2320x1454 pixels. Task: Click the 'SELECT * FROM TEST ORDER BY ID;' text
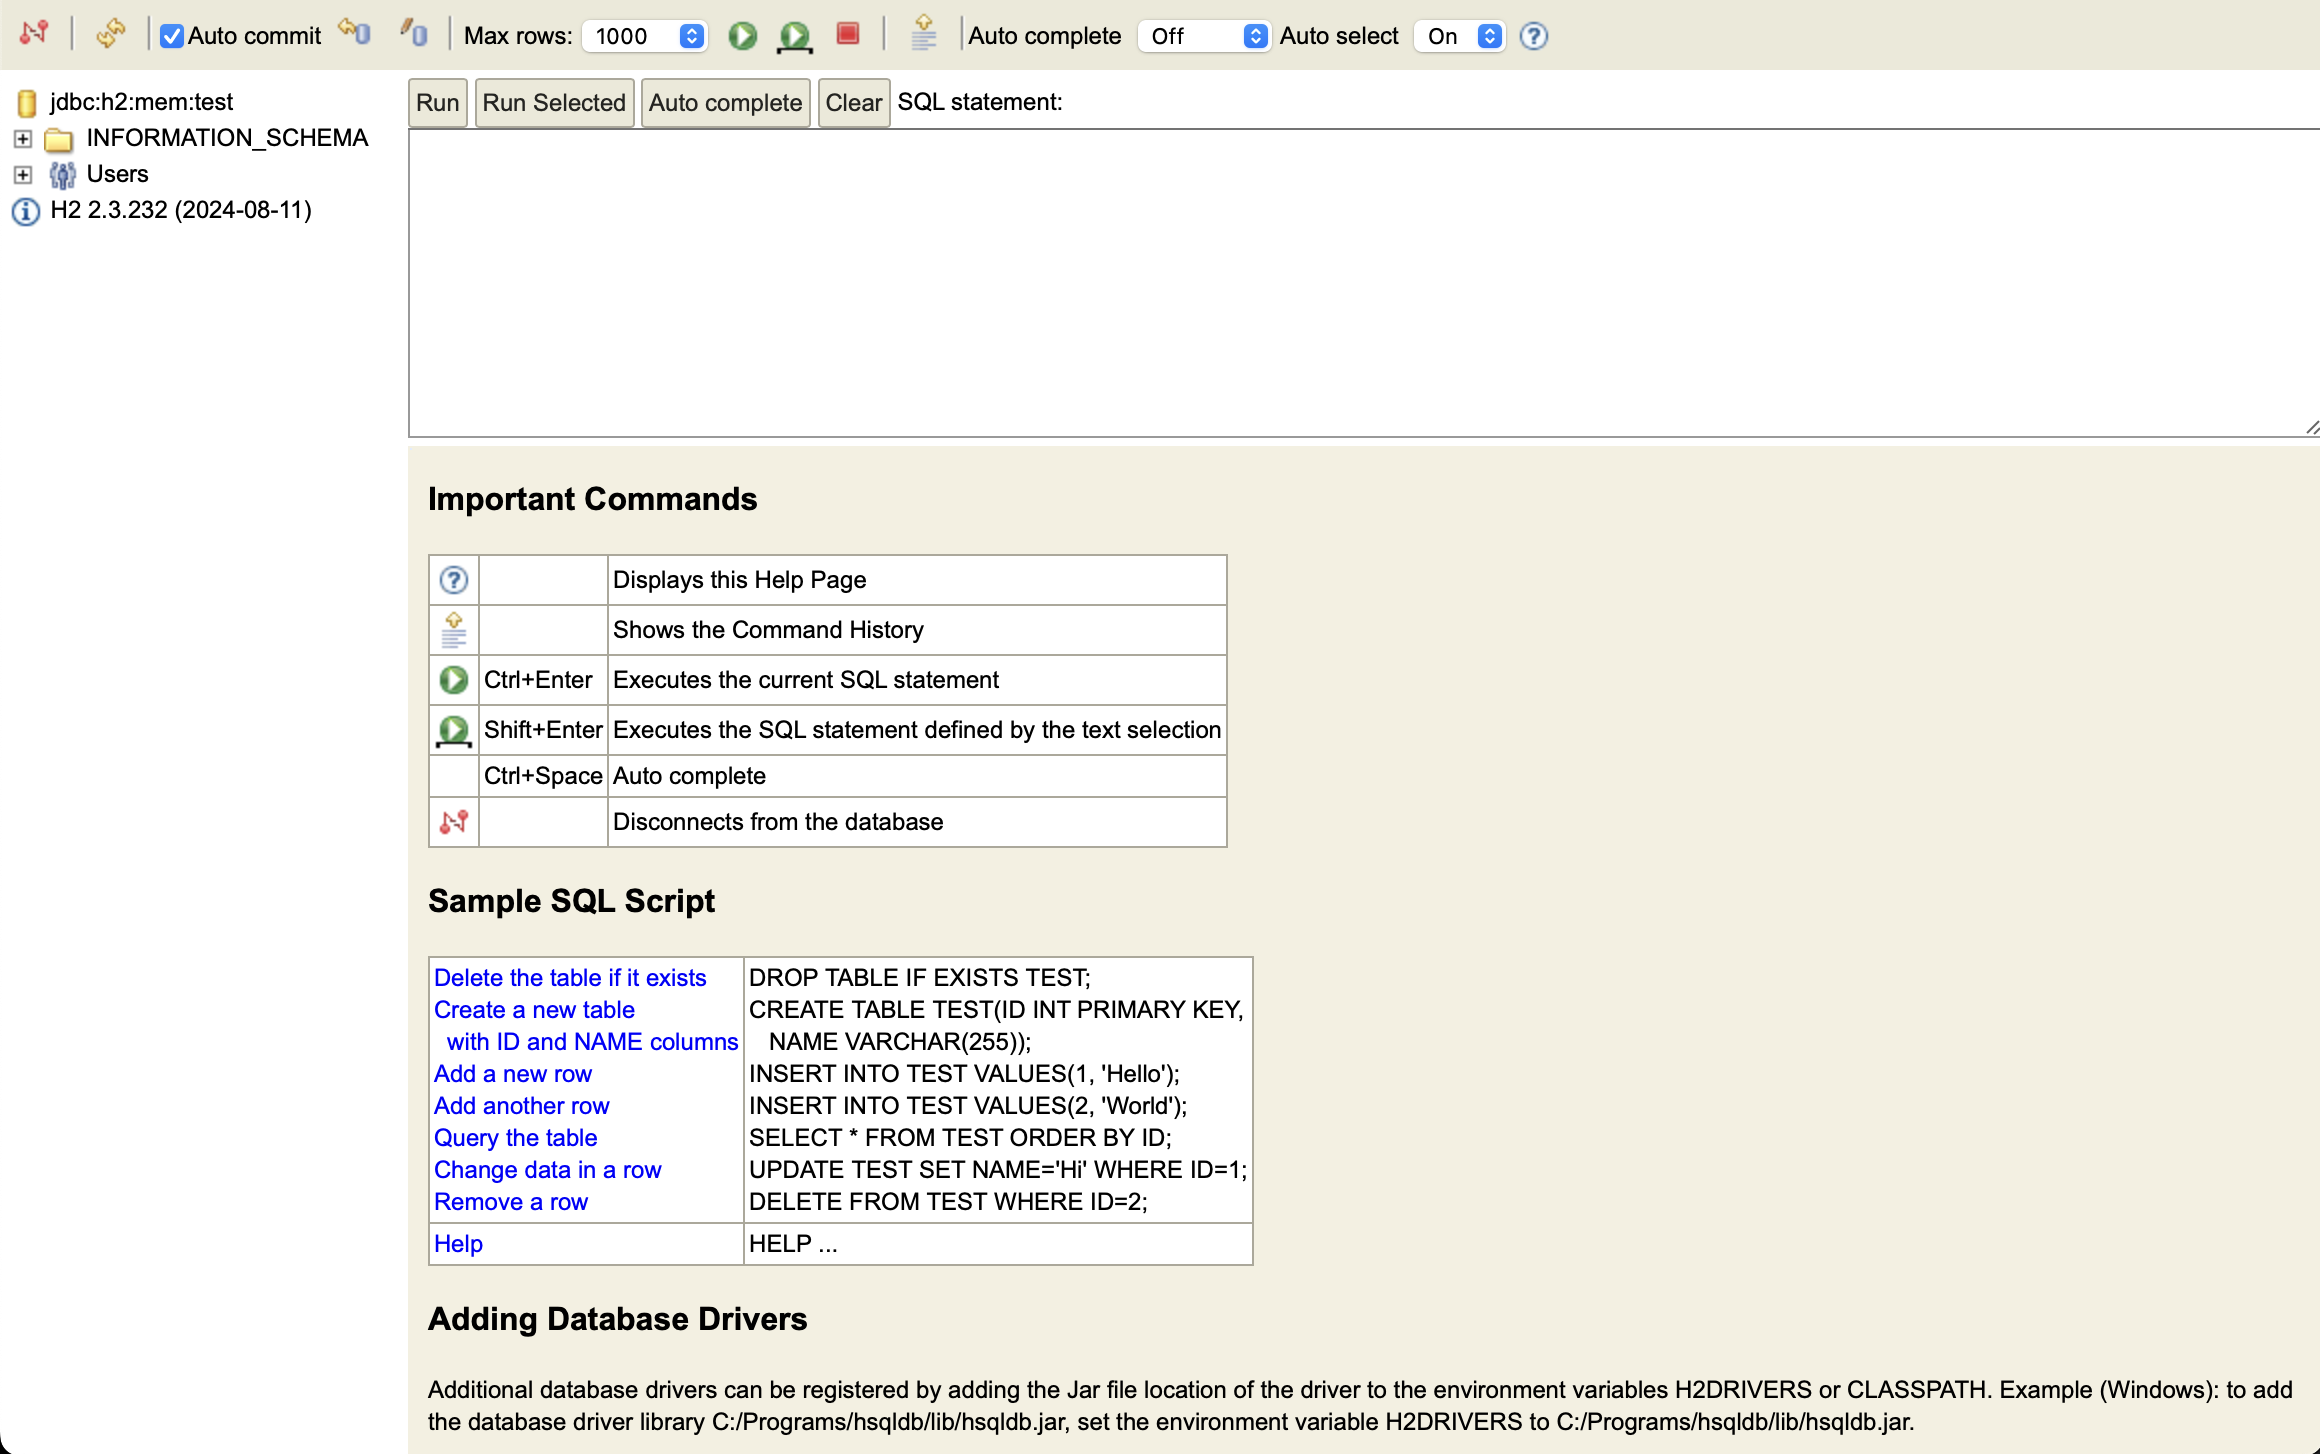(x=960, y=1137)
